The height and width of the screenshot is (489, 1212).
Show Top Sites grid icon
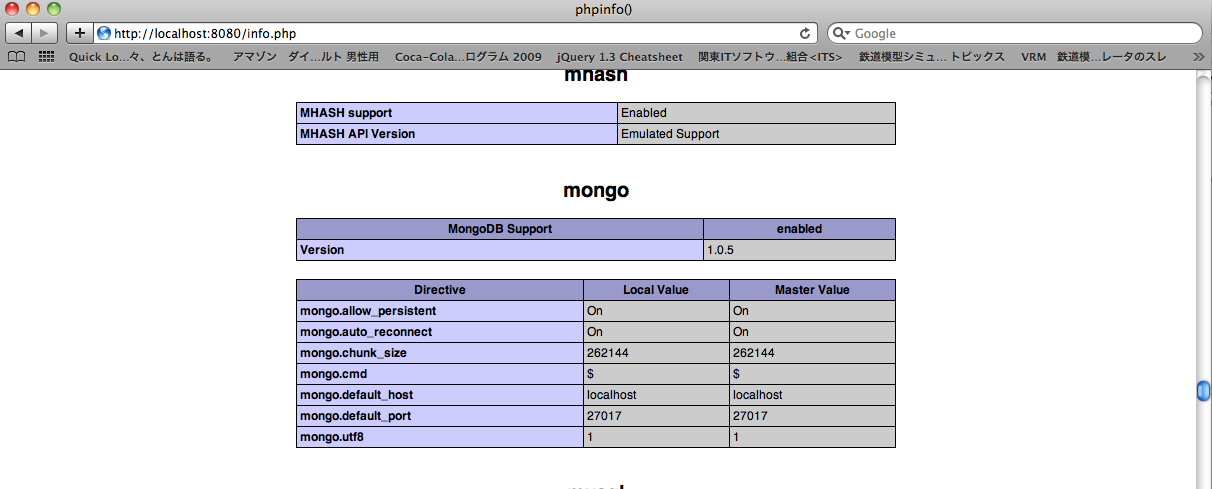click(x=46, y=57)
